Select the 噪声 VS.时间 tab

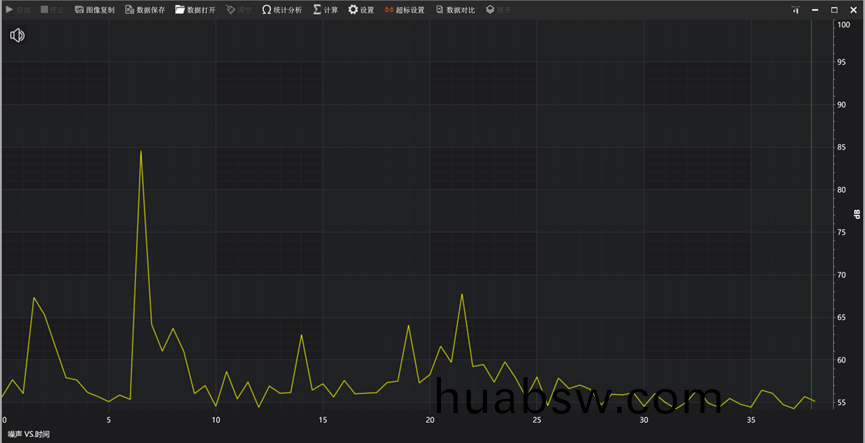[29, 435]
